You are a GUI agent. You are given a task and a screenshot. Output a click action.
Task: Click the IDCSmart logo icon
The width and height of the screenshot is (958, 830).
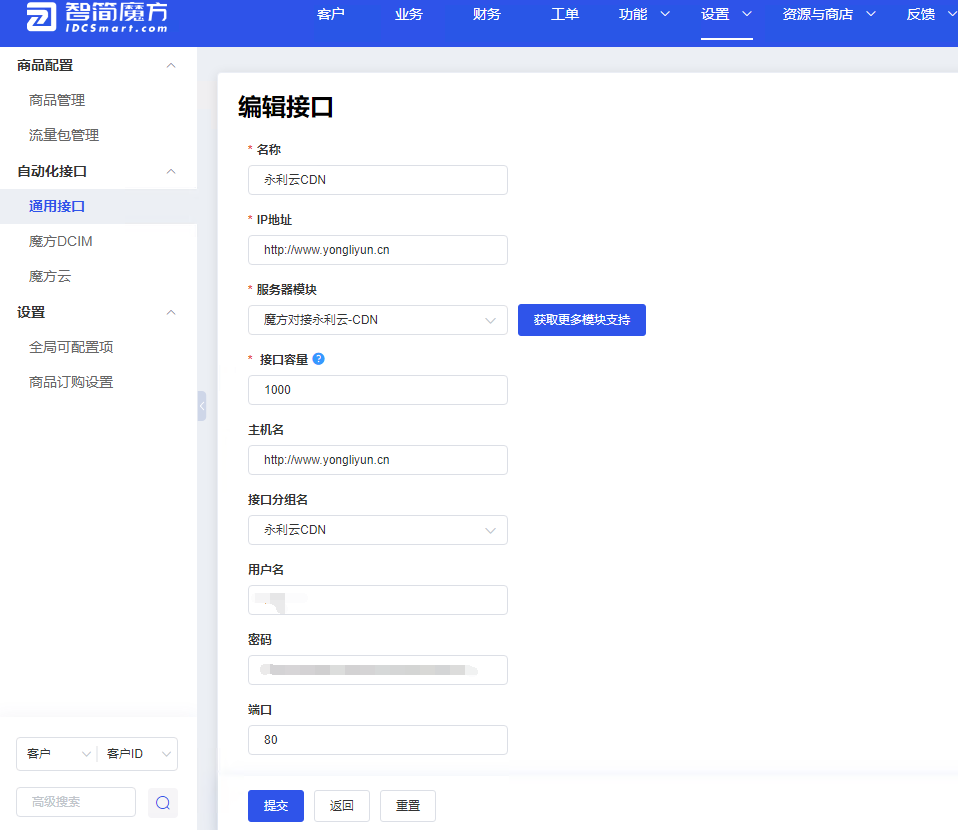coord(41,17)
